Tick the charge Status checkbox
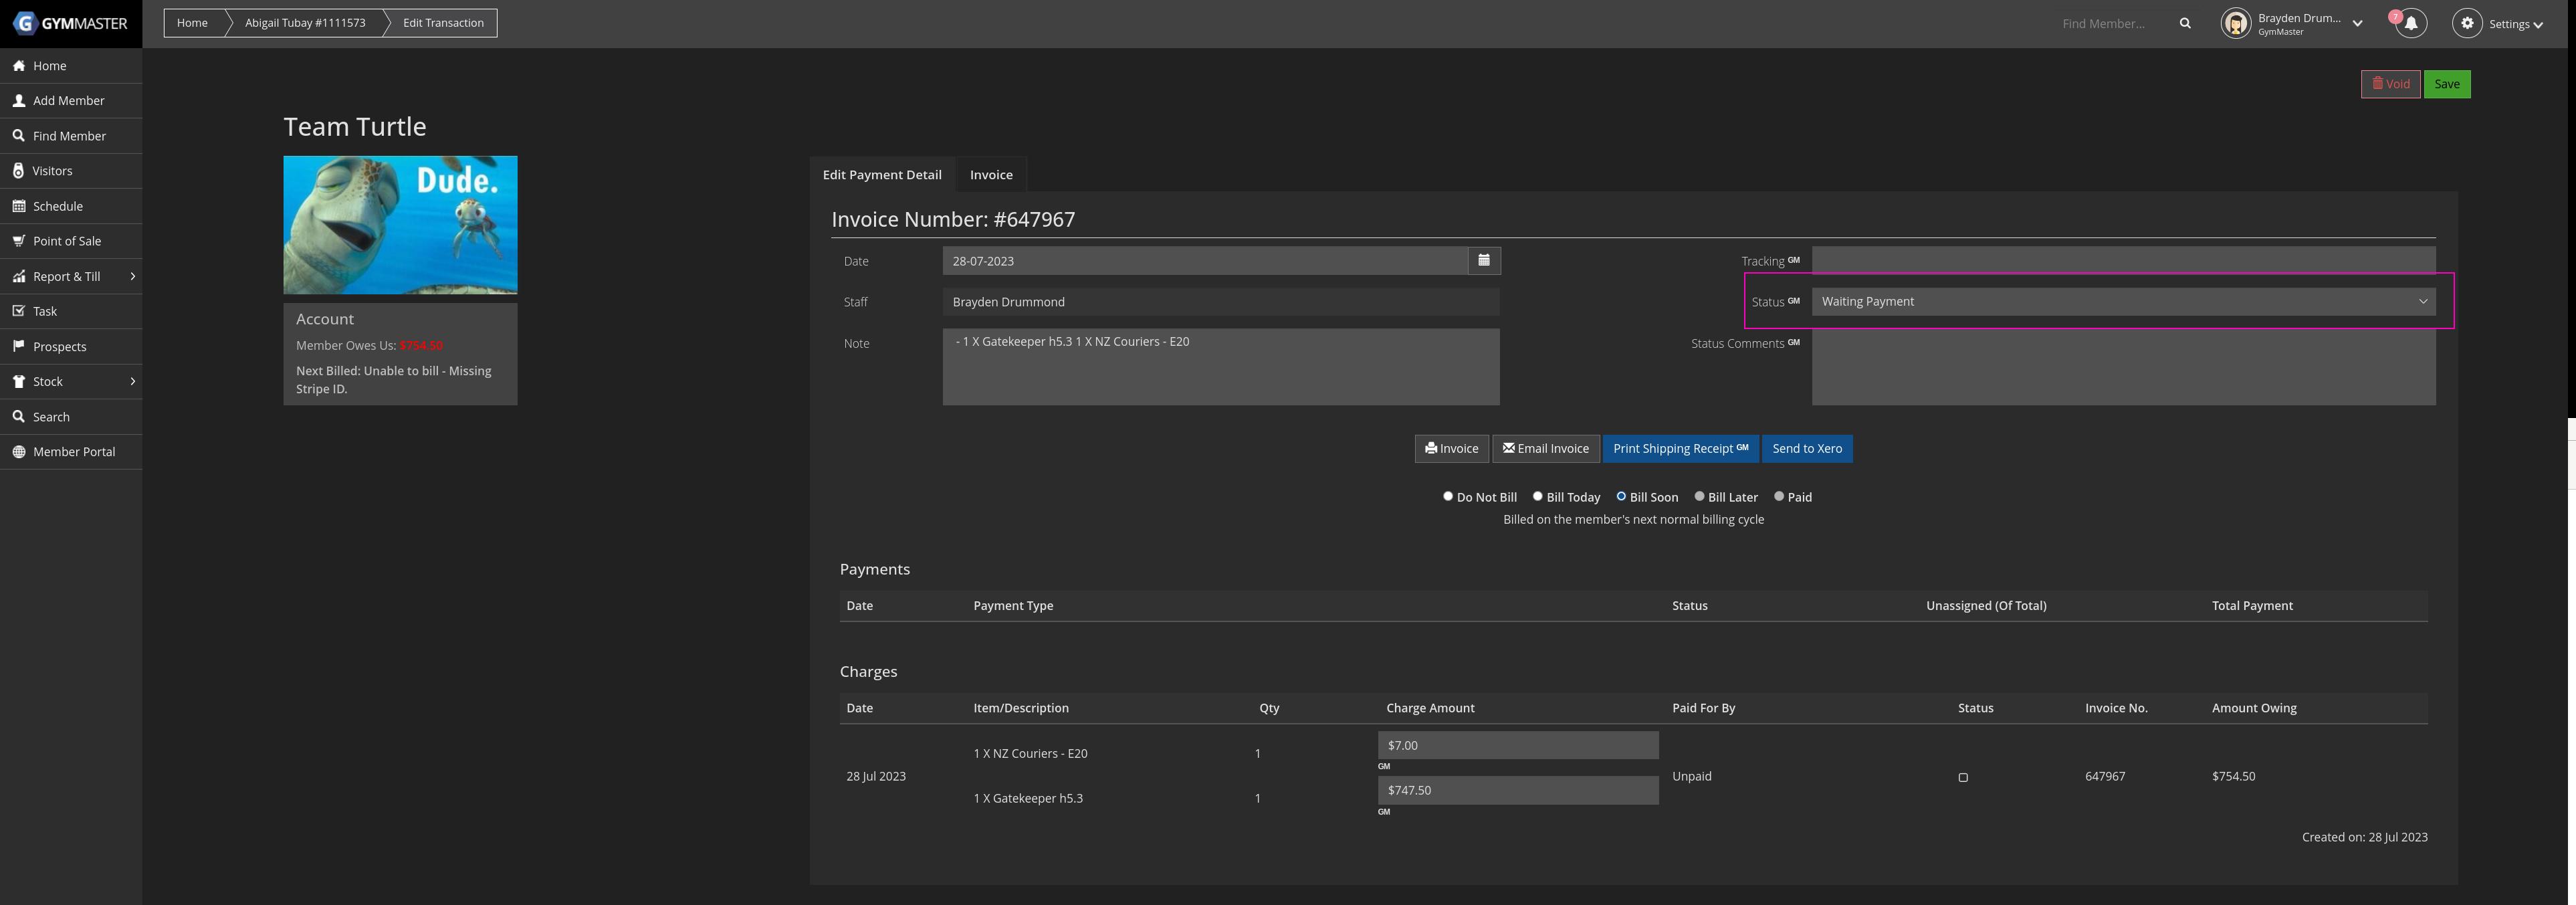 [1963, 777]
